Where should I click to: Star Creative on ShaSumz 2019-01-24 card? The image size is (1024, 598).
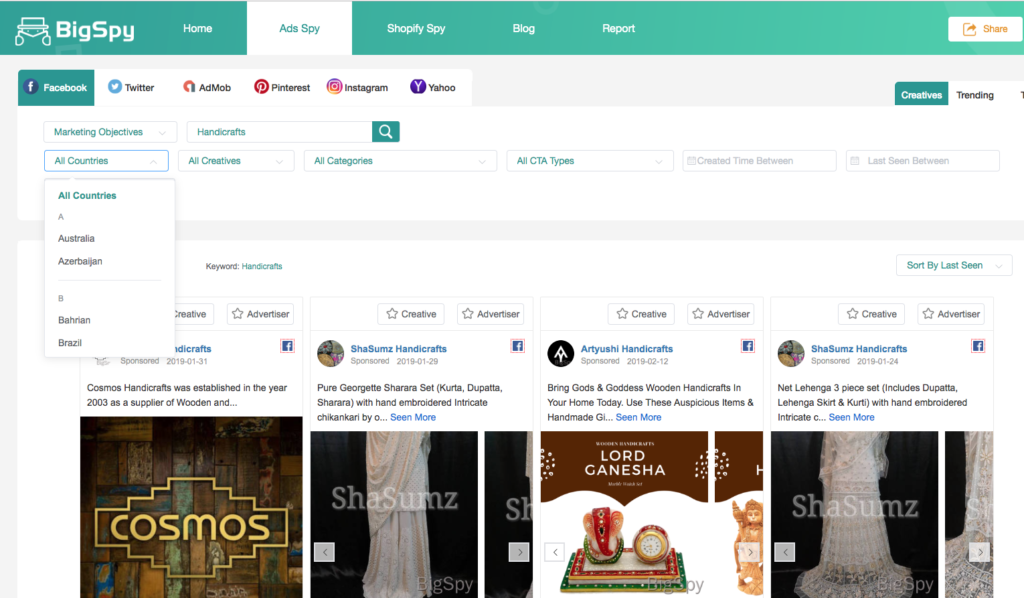click(871, 314)
